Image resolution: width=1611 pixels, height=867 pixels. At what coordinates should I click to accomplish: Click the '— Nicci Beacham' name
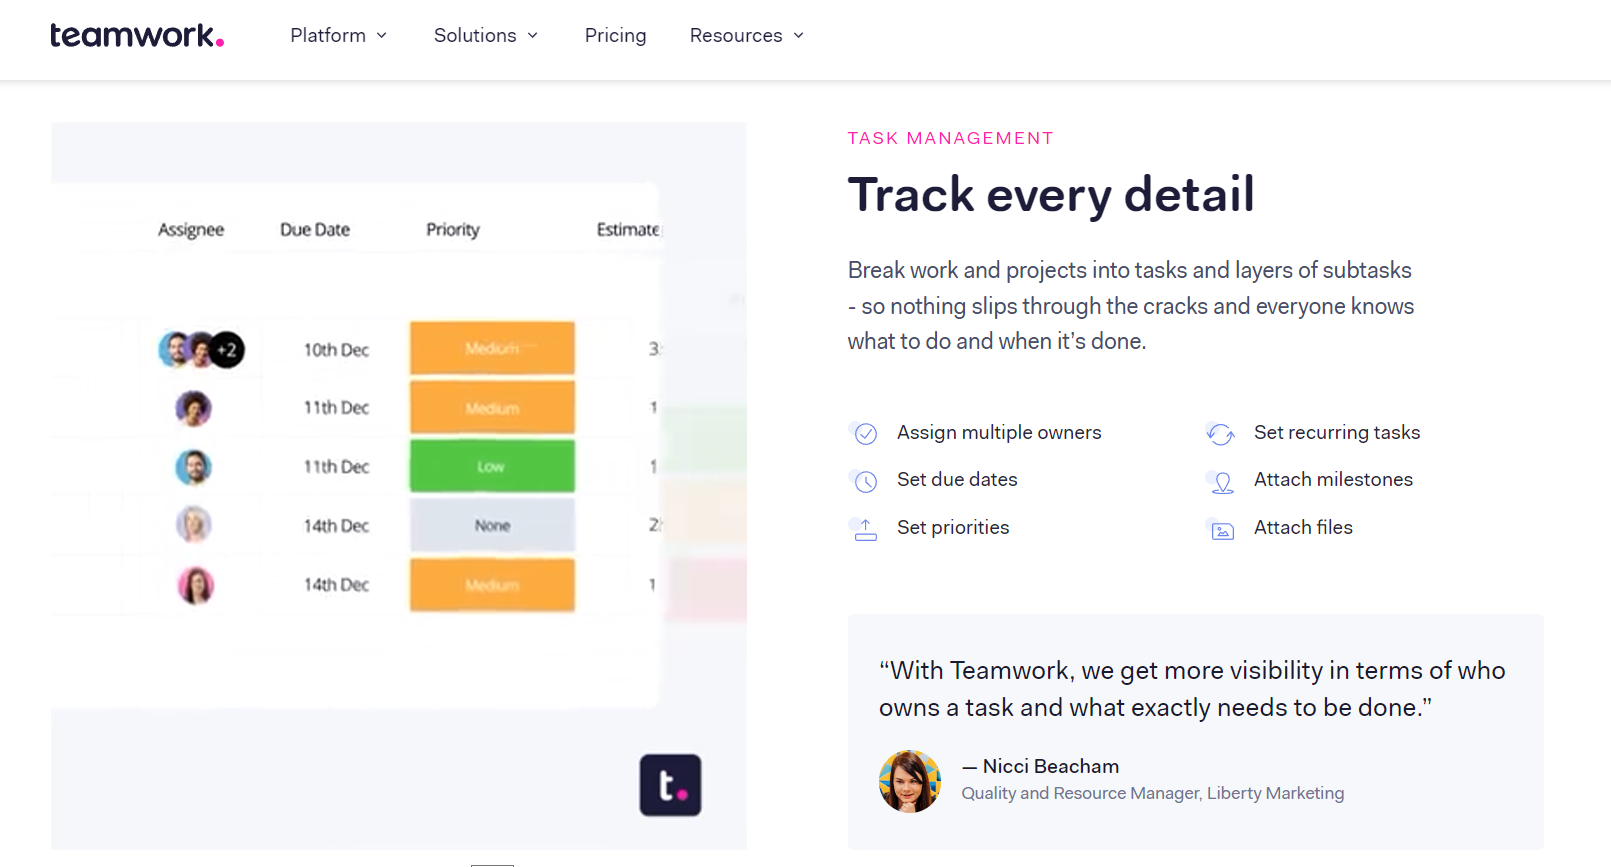click(1040, 766)
